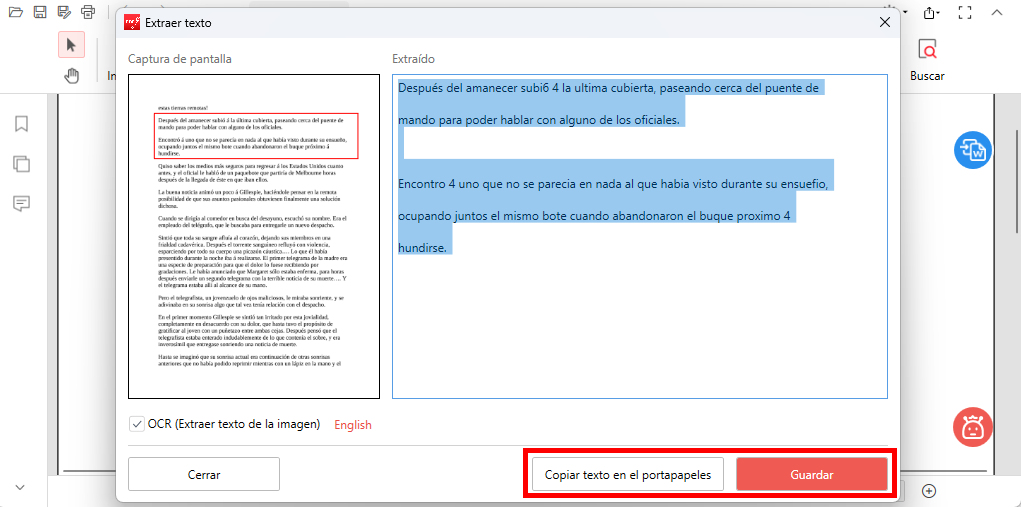Click the extracted word 'hundirse.'
Viewport: 1021px width, 507px height.
point(422,247)
